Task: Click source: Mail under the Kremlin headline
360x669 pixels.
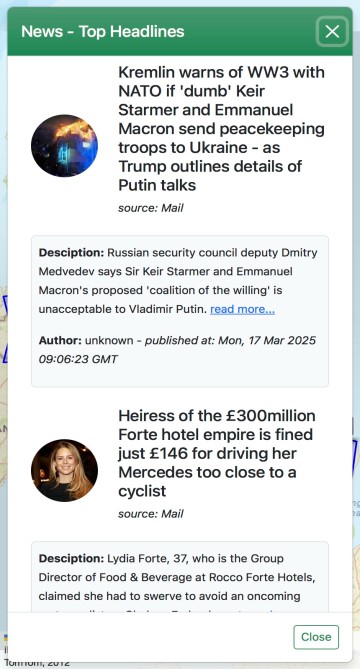Action: [151, 208]
